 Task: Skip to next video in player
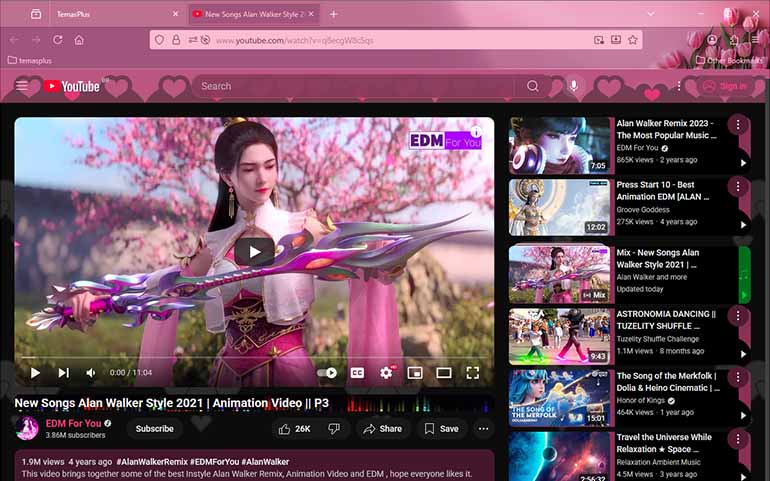click(63, 373)
